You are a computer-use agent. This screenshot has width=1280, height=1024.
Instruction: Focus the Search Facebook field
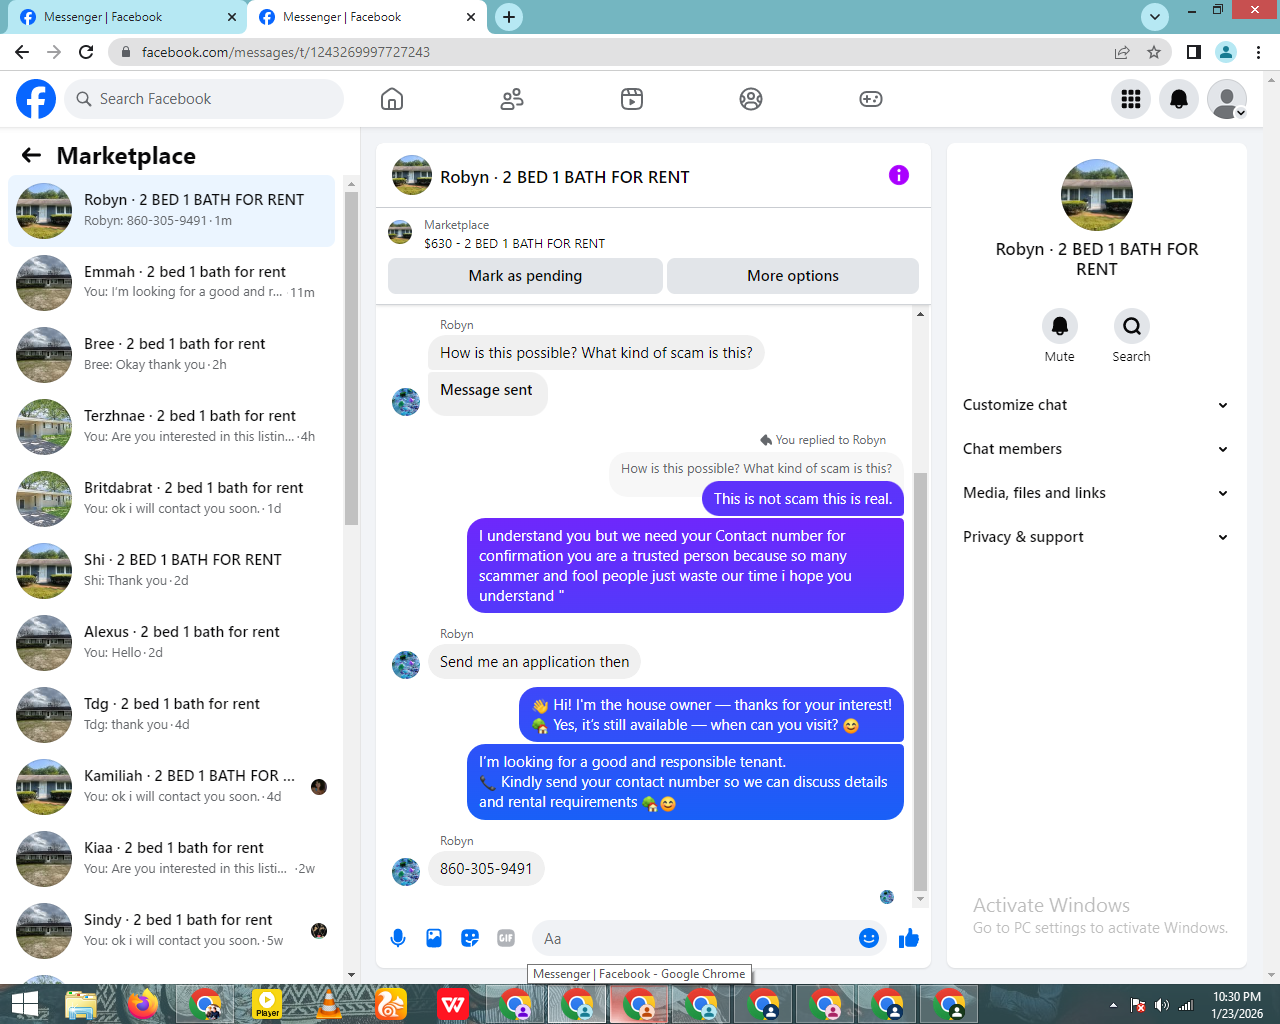pyautogui.click(x=204, y=99)
